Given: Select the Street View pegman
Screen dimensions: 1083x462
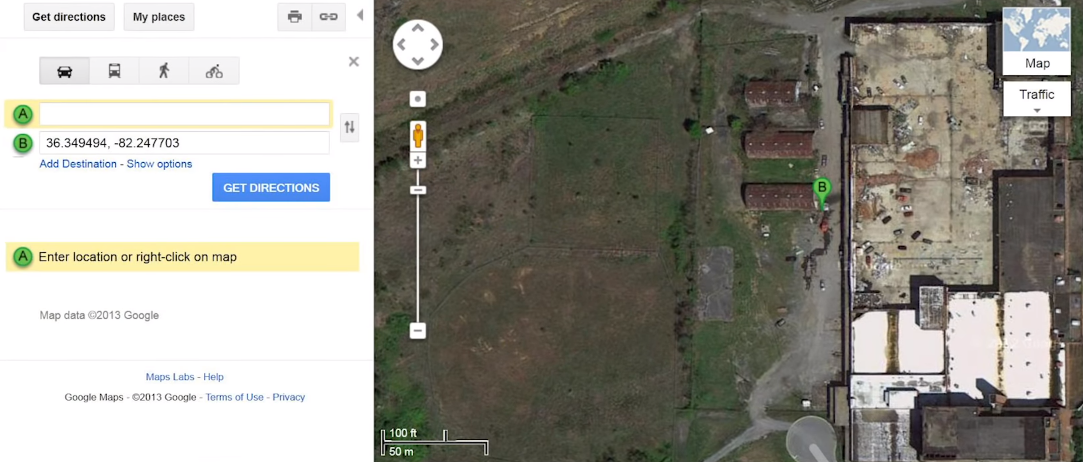Looking at the screenshot, I should point(418,134).
